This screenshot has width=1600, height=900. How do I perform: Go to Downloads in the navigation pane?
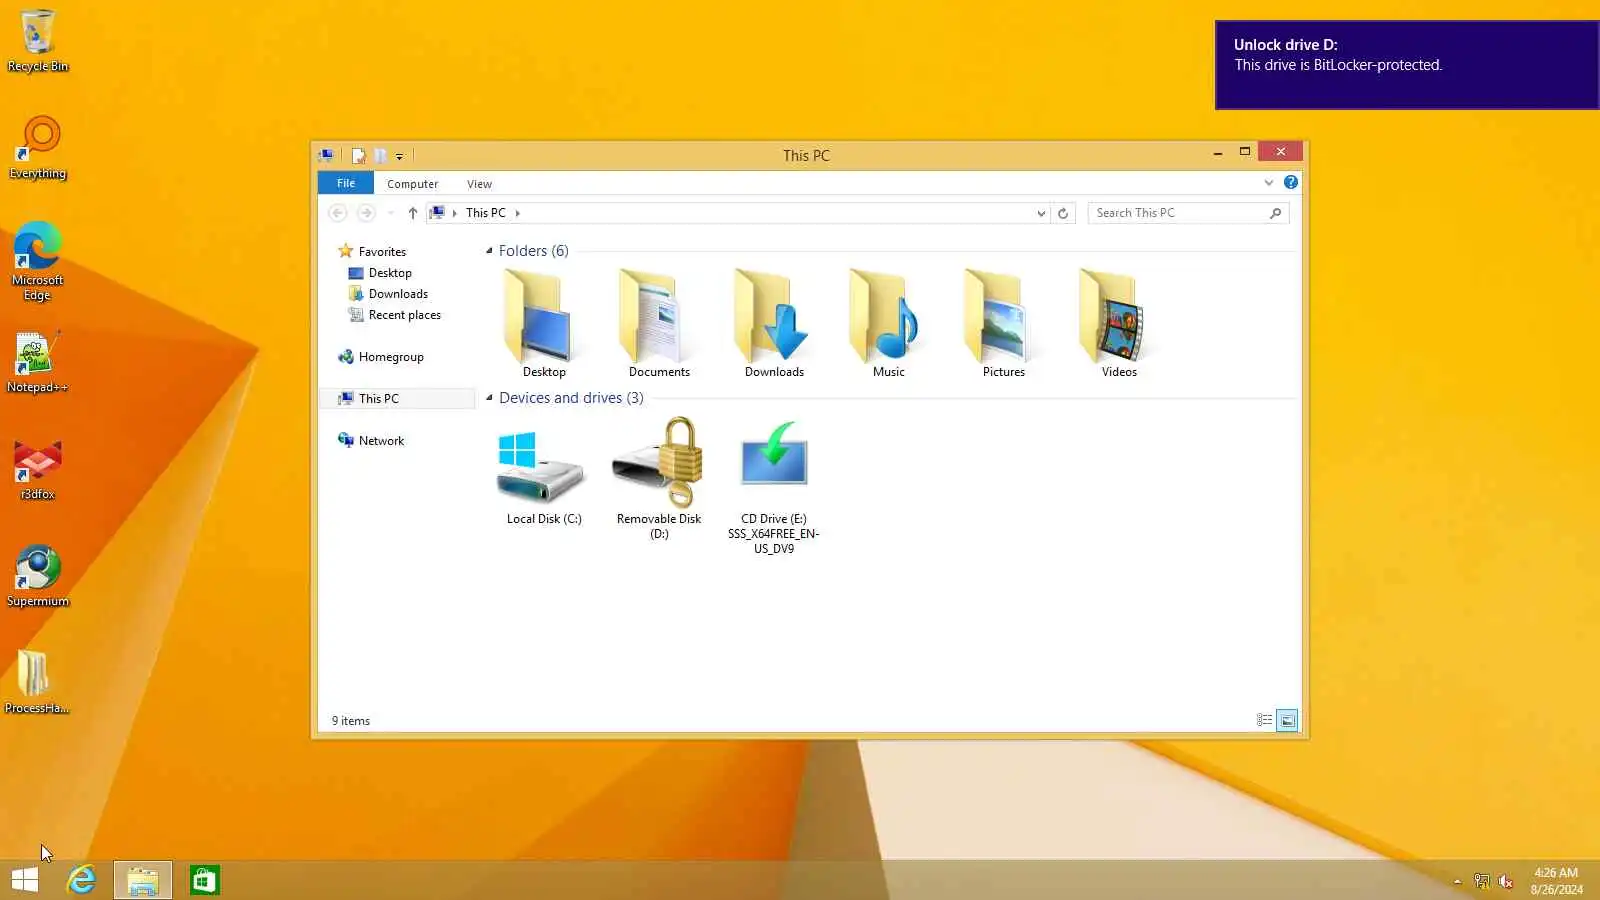(398, 294)
